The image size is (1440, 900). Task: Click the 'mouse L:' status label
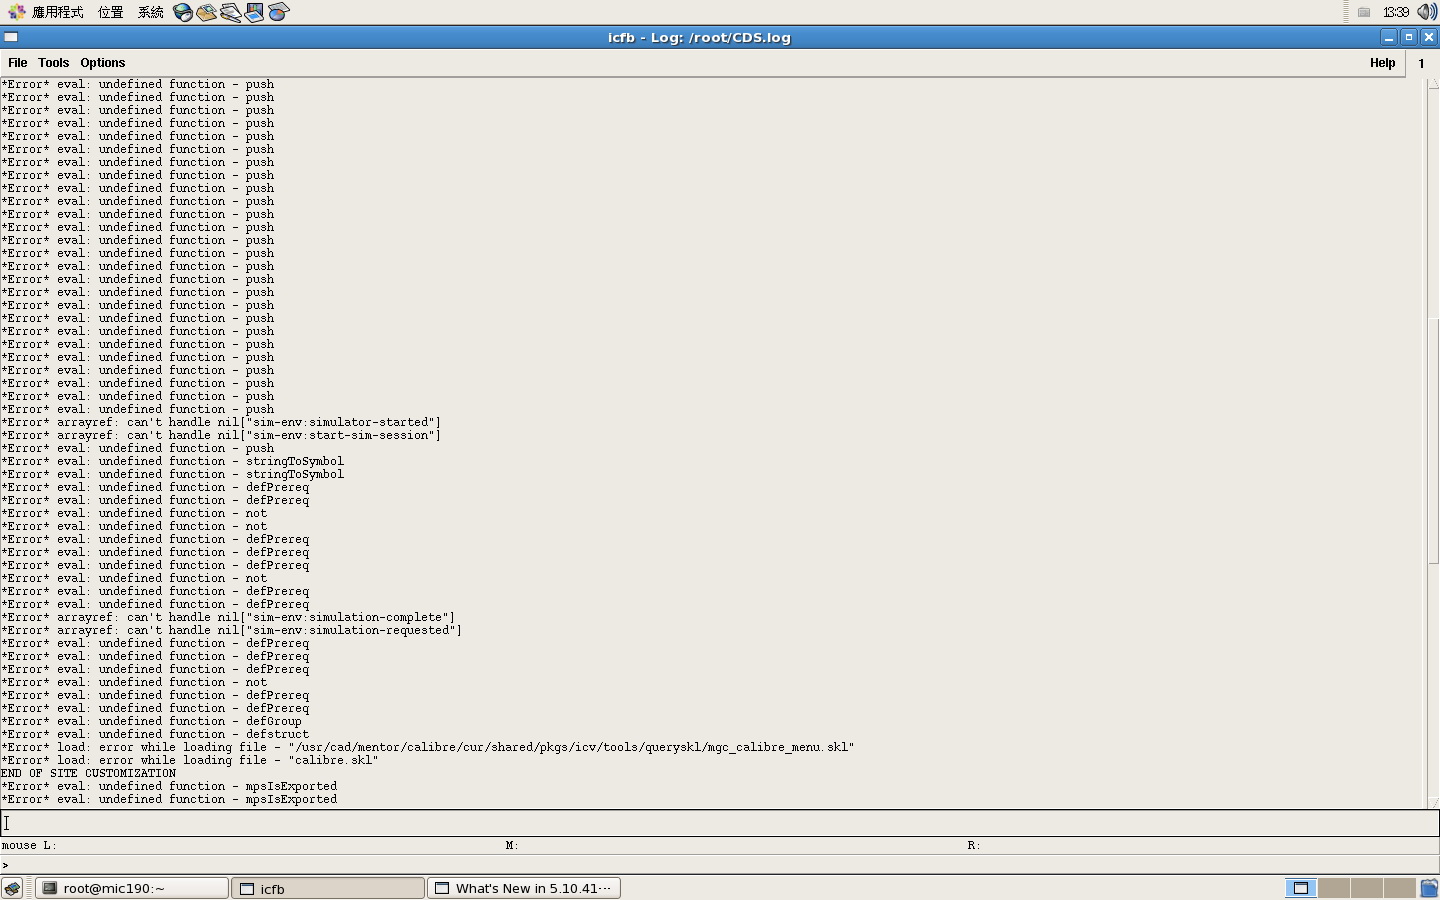[x=29, y=845]
